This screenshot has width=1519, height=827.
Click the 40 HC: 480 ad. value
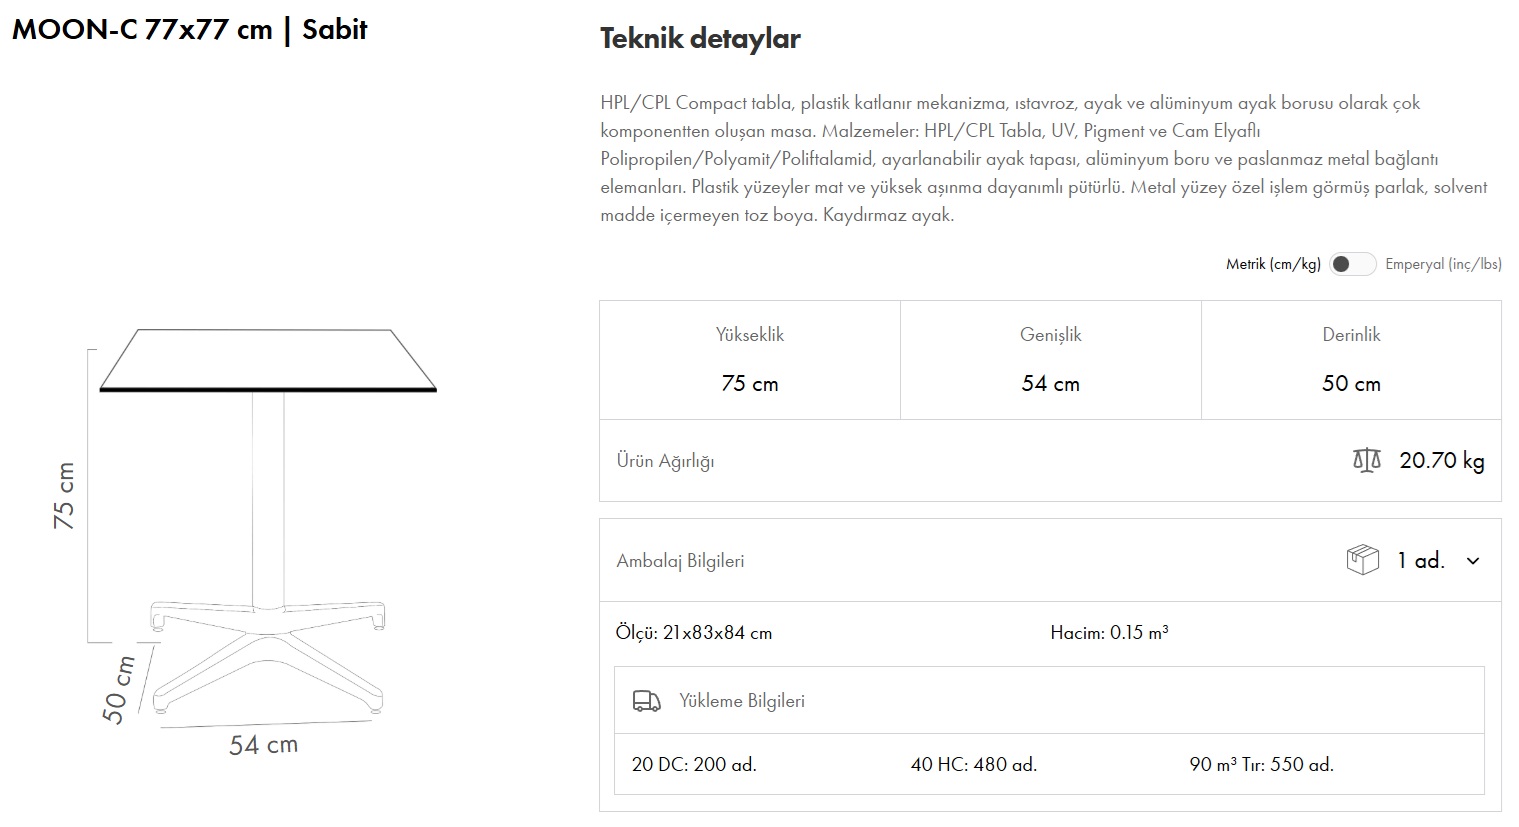(973, 765)
